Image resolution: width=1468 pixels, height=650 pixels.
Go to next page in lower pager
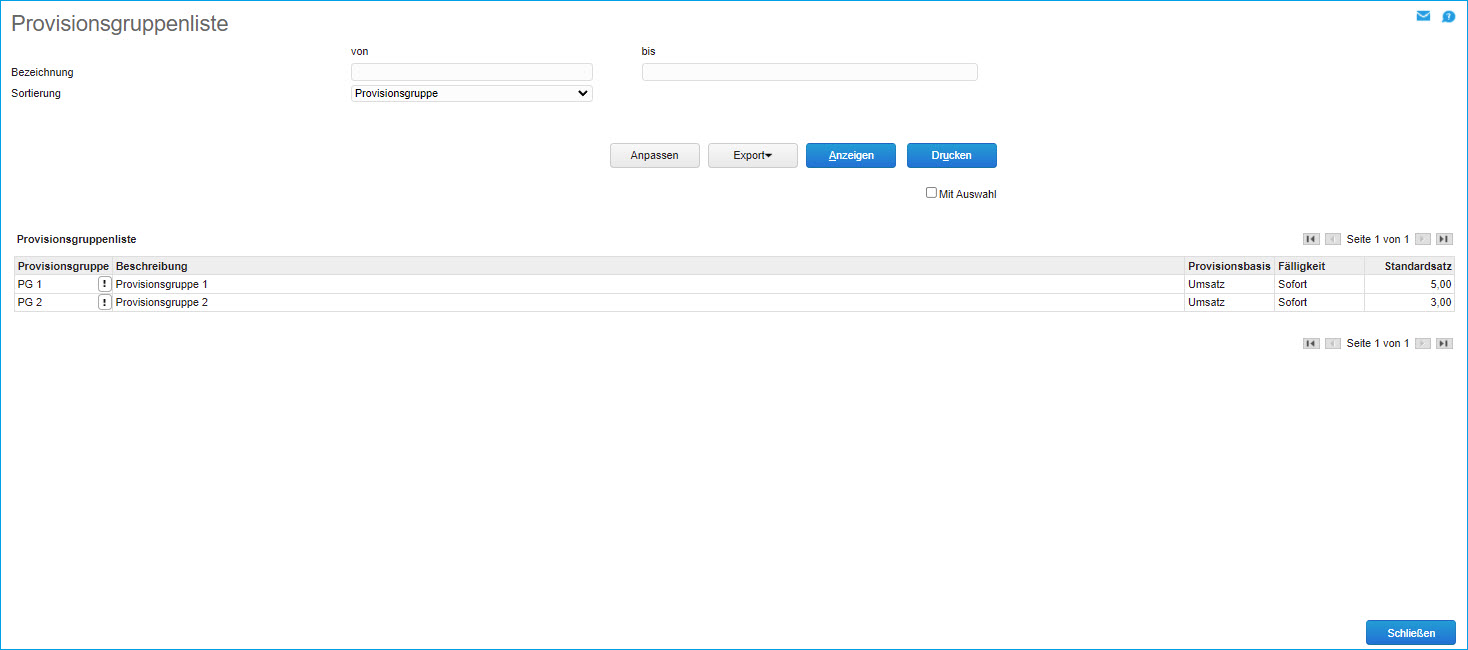click(x=1423, y=343)
